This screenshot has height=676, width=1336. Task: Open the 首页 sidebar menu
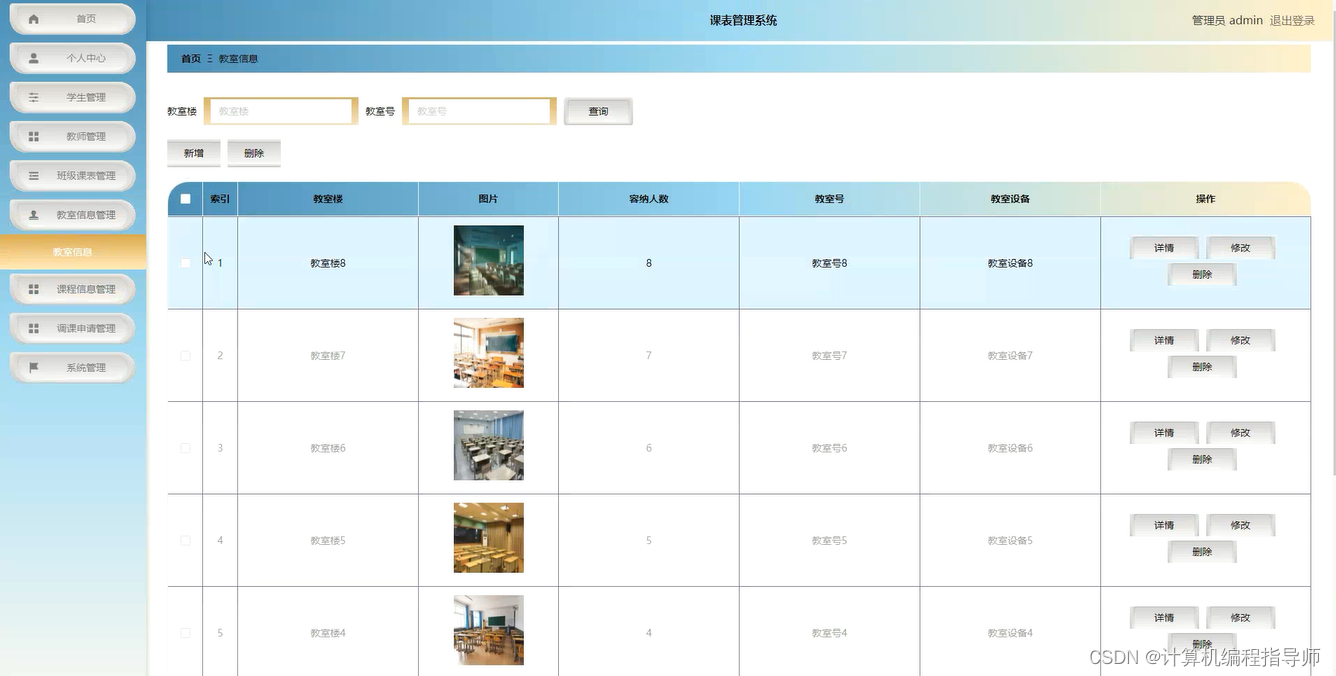pos(72,19)
